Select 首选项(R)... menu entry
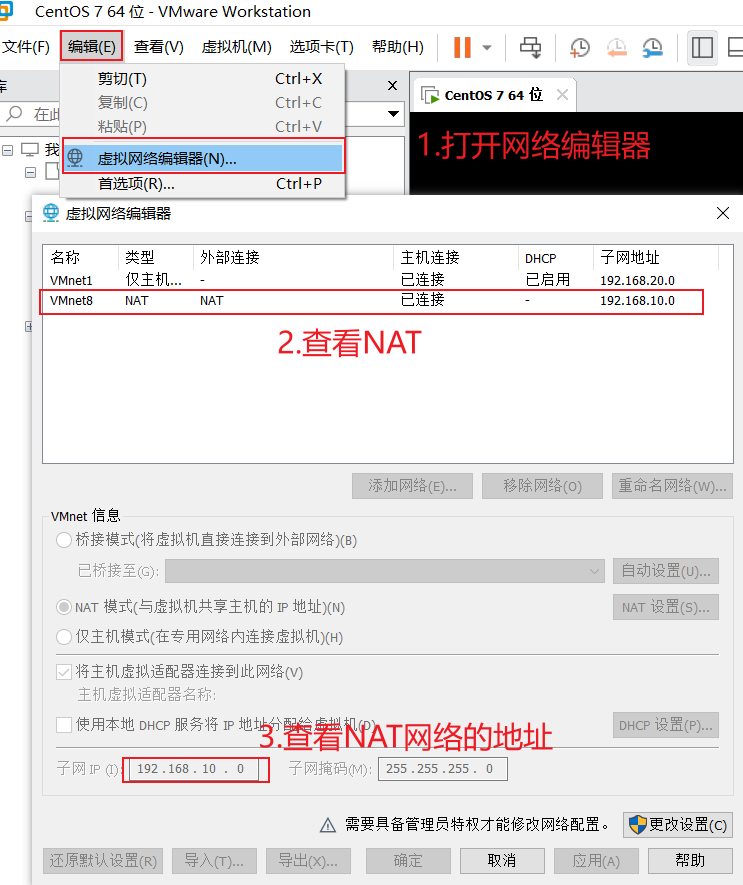 pyautogui.click(x=203, y=183)
